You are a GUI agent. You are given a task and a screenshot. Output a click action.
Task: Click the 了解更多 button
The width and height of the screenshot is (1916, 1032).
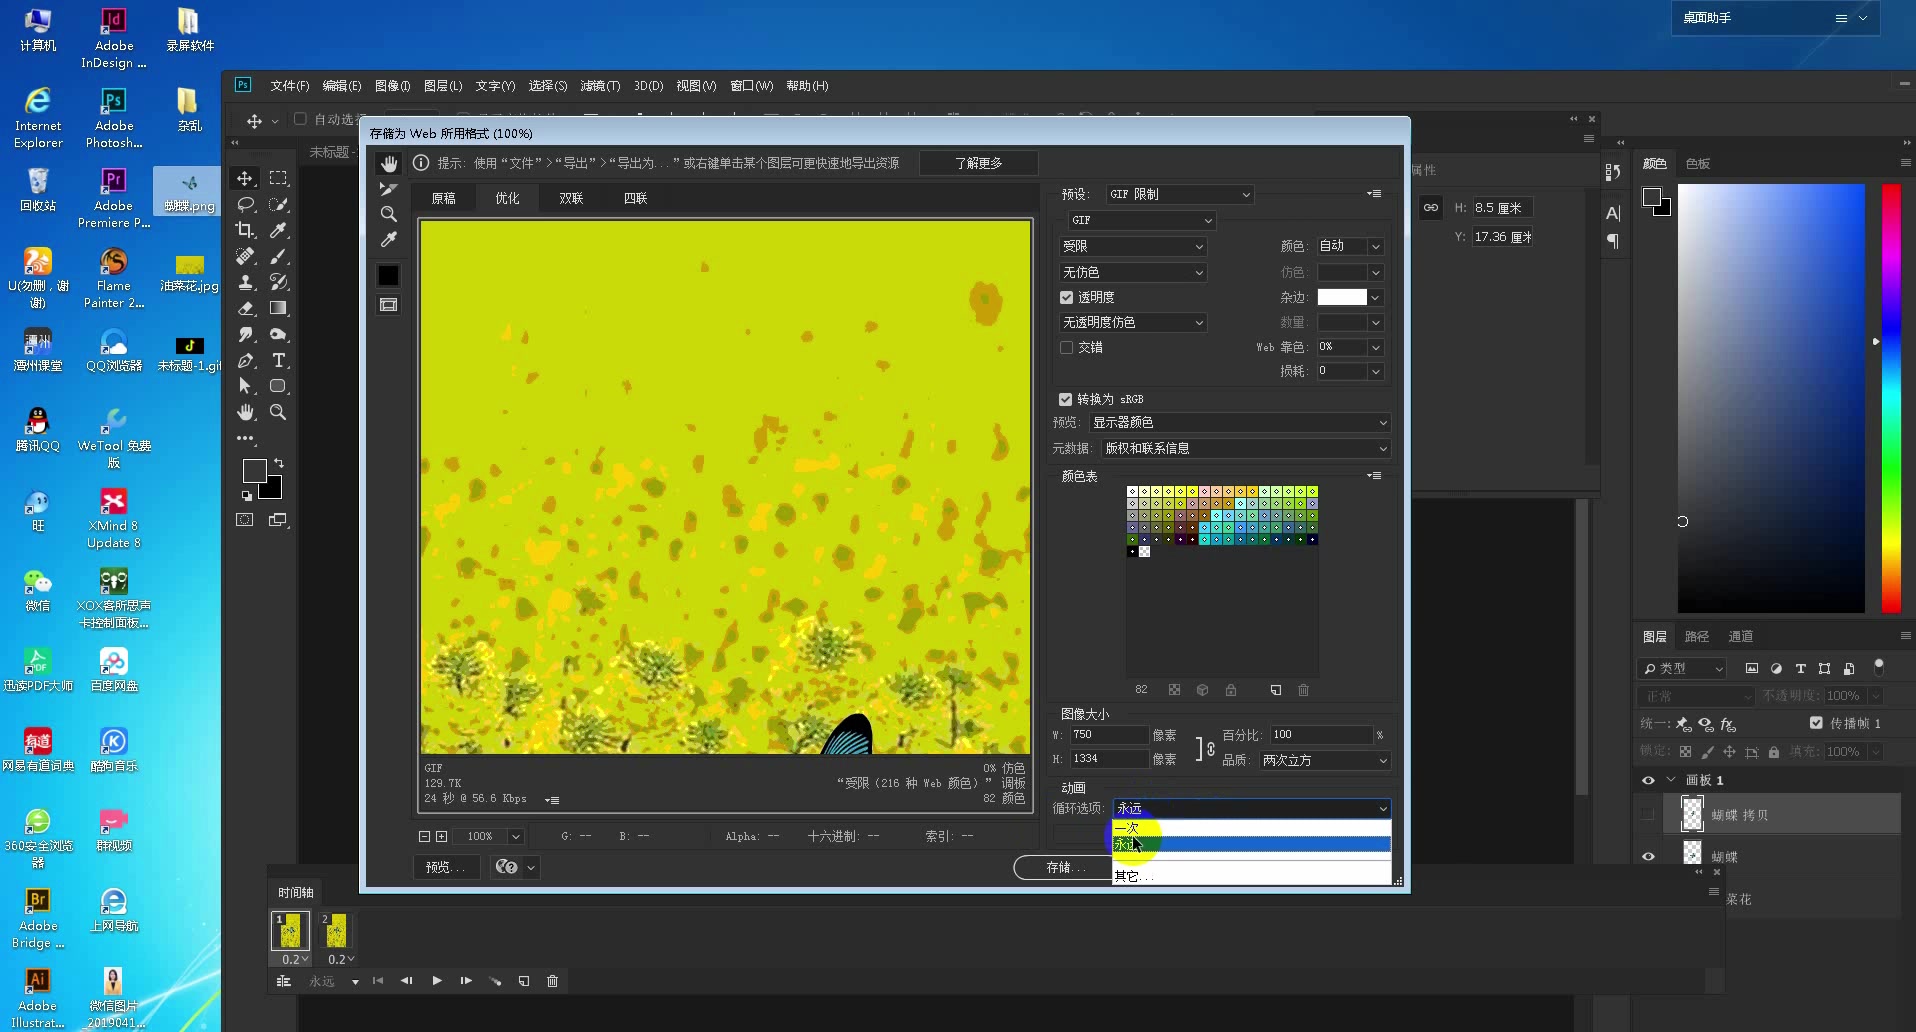[978, 163]
